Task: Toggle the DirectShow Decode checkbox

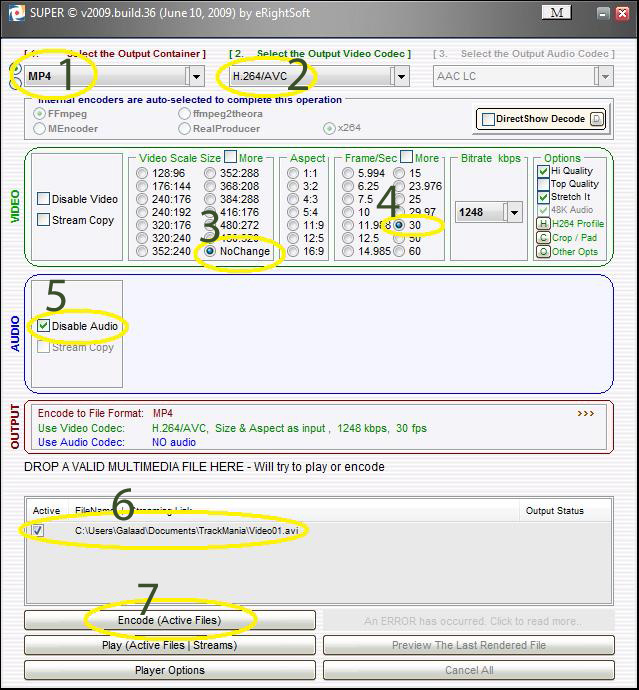Action: 488,119
